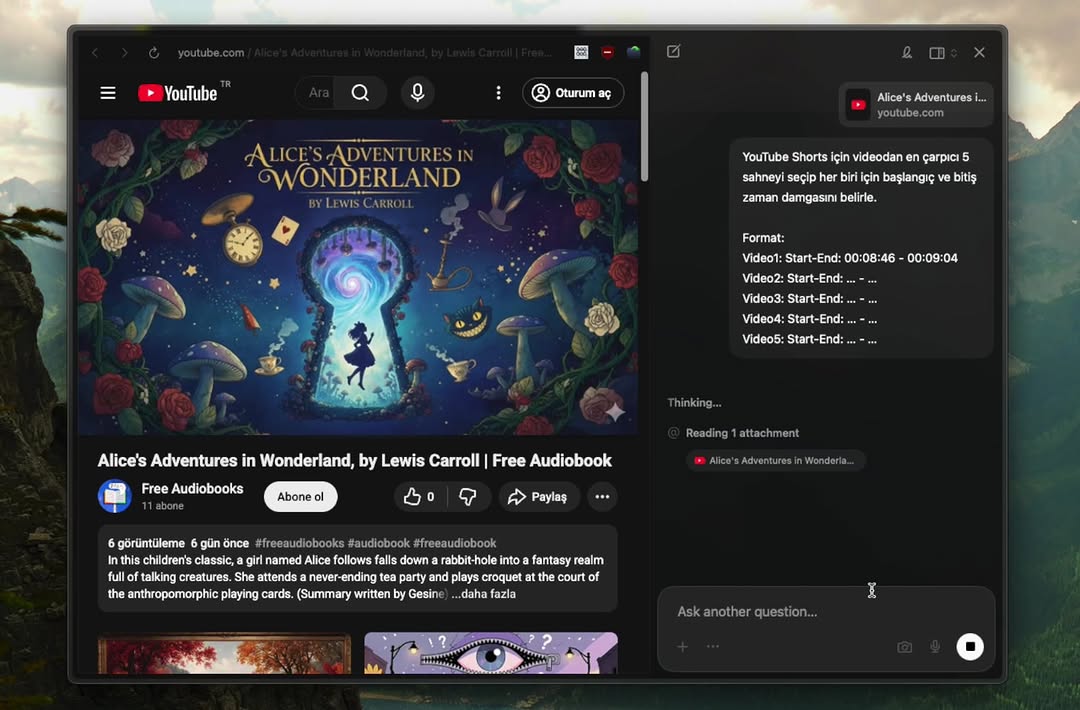Click the #freeaudiobook hashtag
The width and height of the screenshot is (1080, 710).
point(454,543)
